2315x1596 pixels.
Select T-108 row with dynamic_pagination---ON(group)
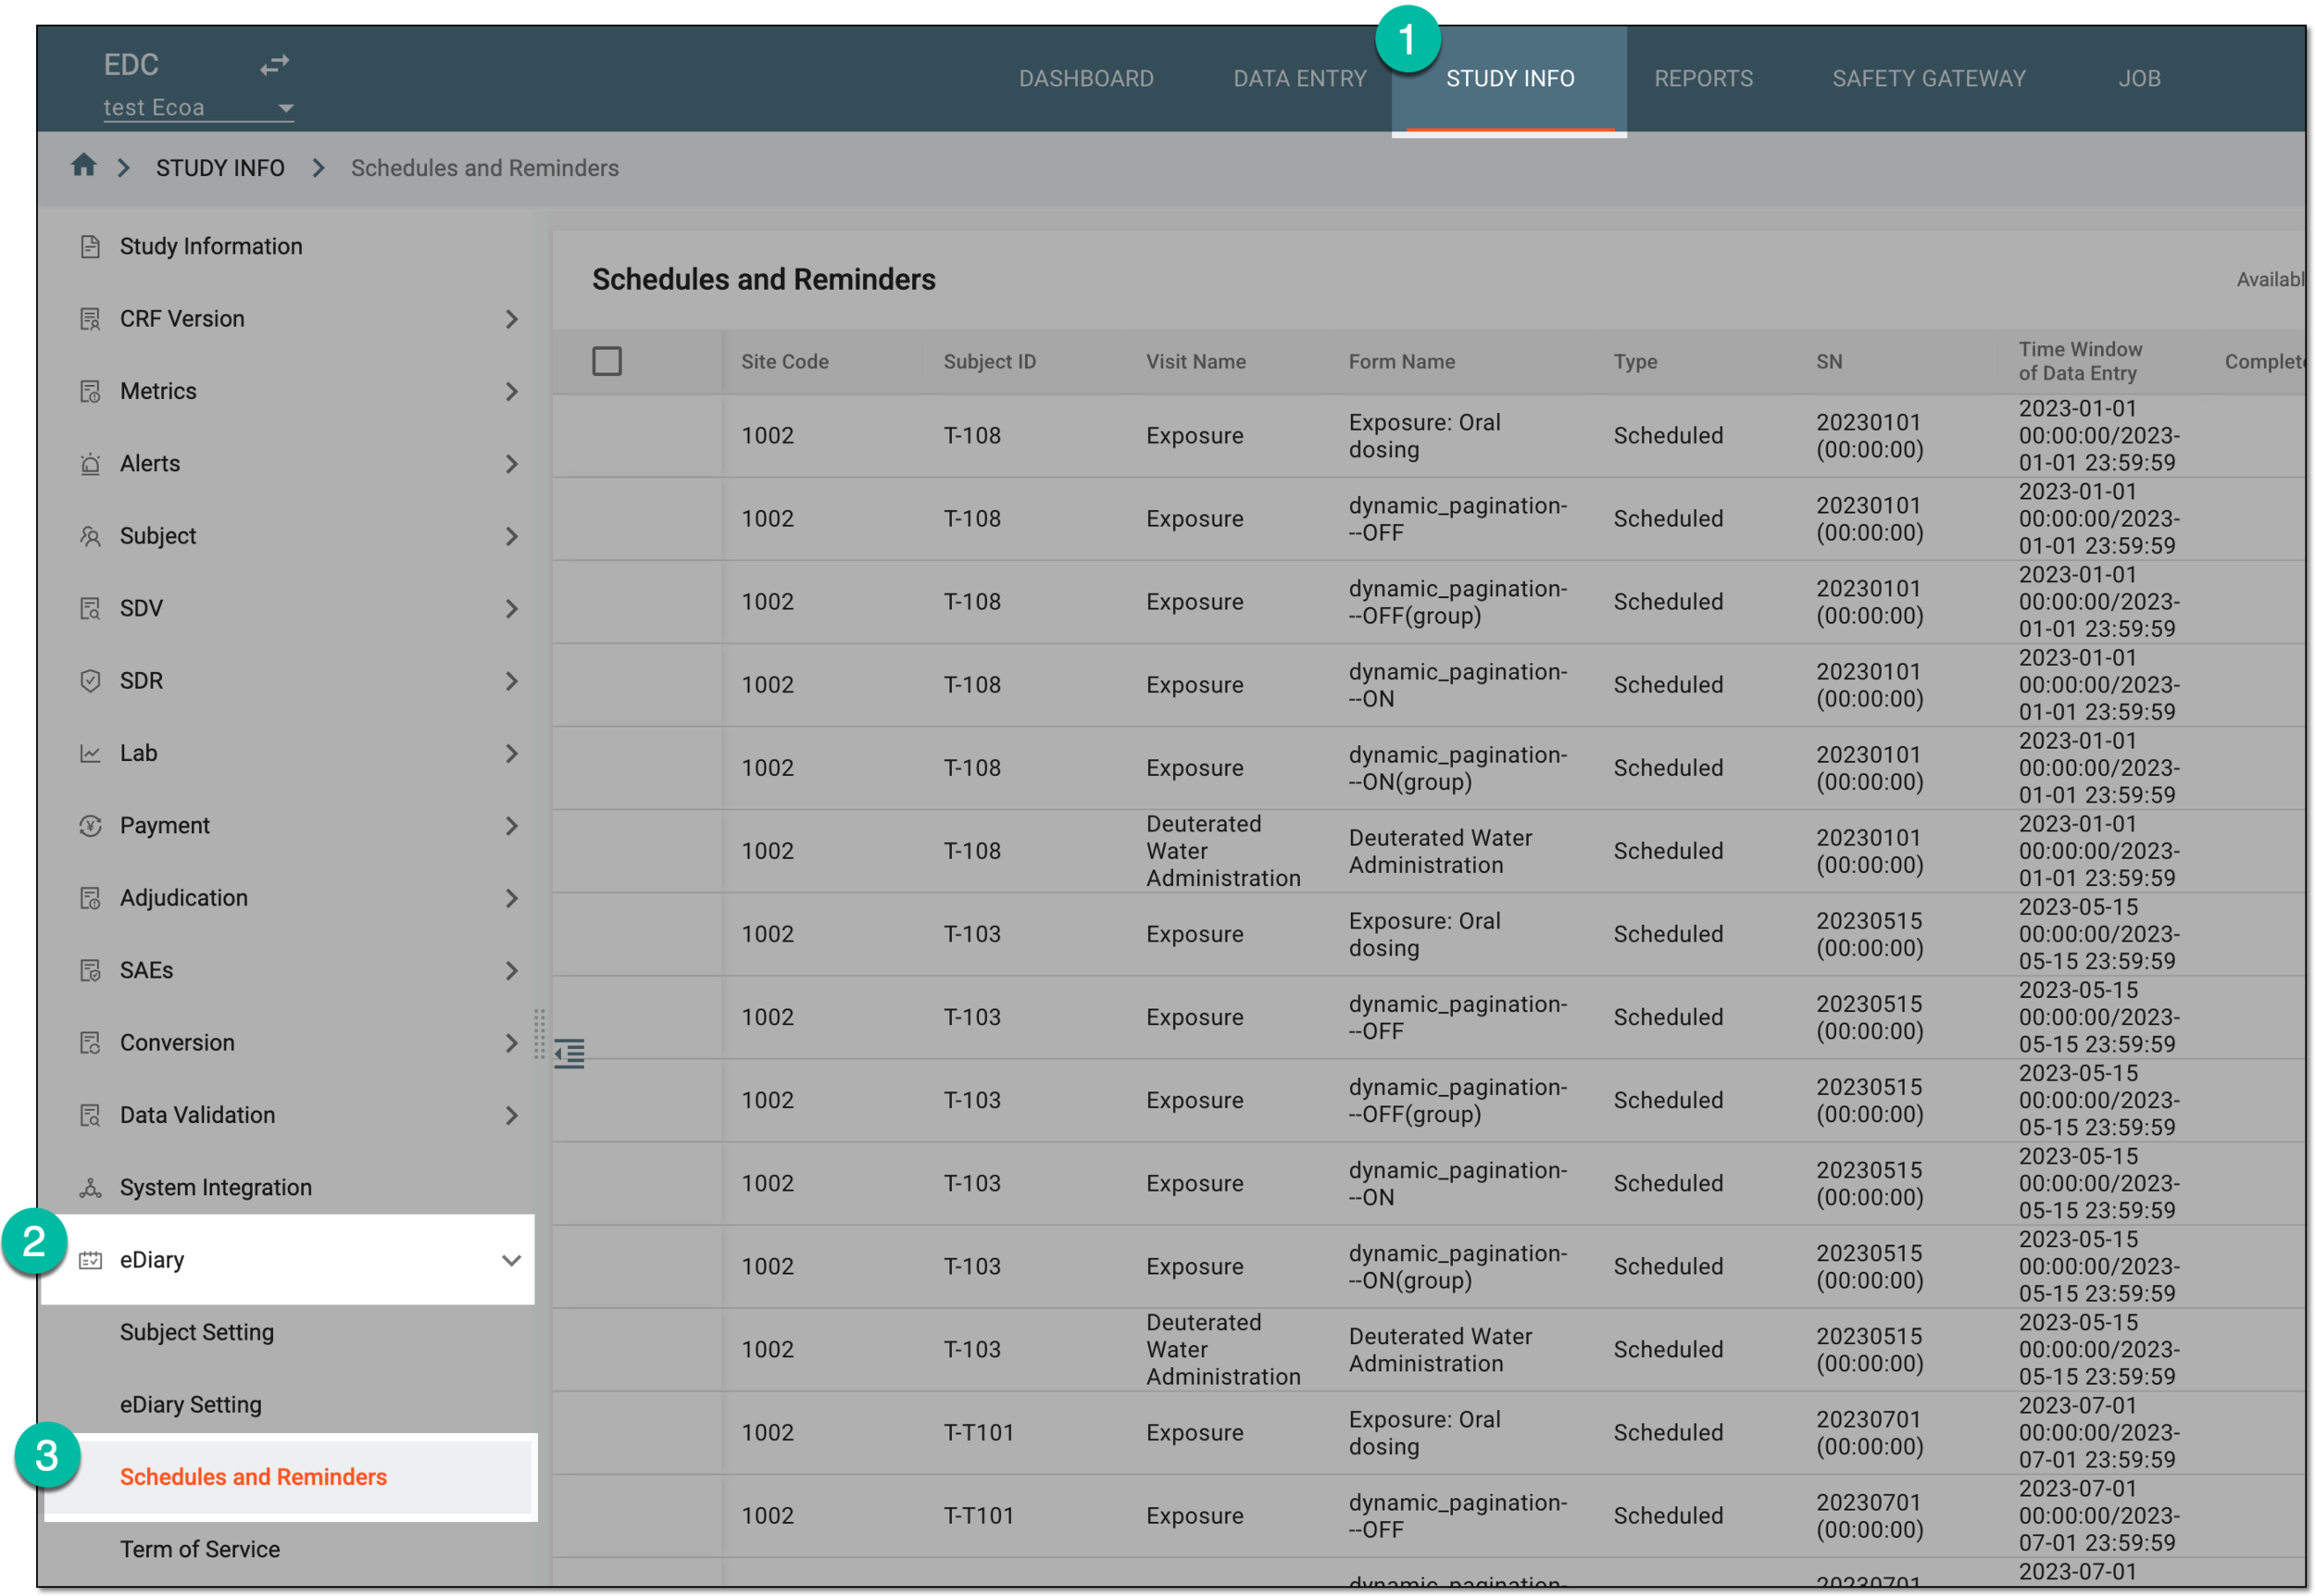pyautogui.click(x=1429, y=768)
